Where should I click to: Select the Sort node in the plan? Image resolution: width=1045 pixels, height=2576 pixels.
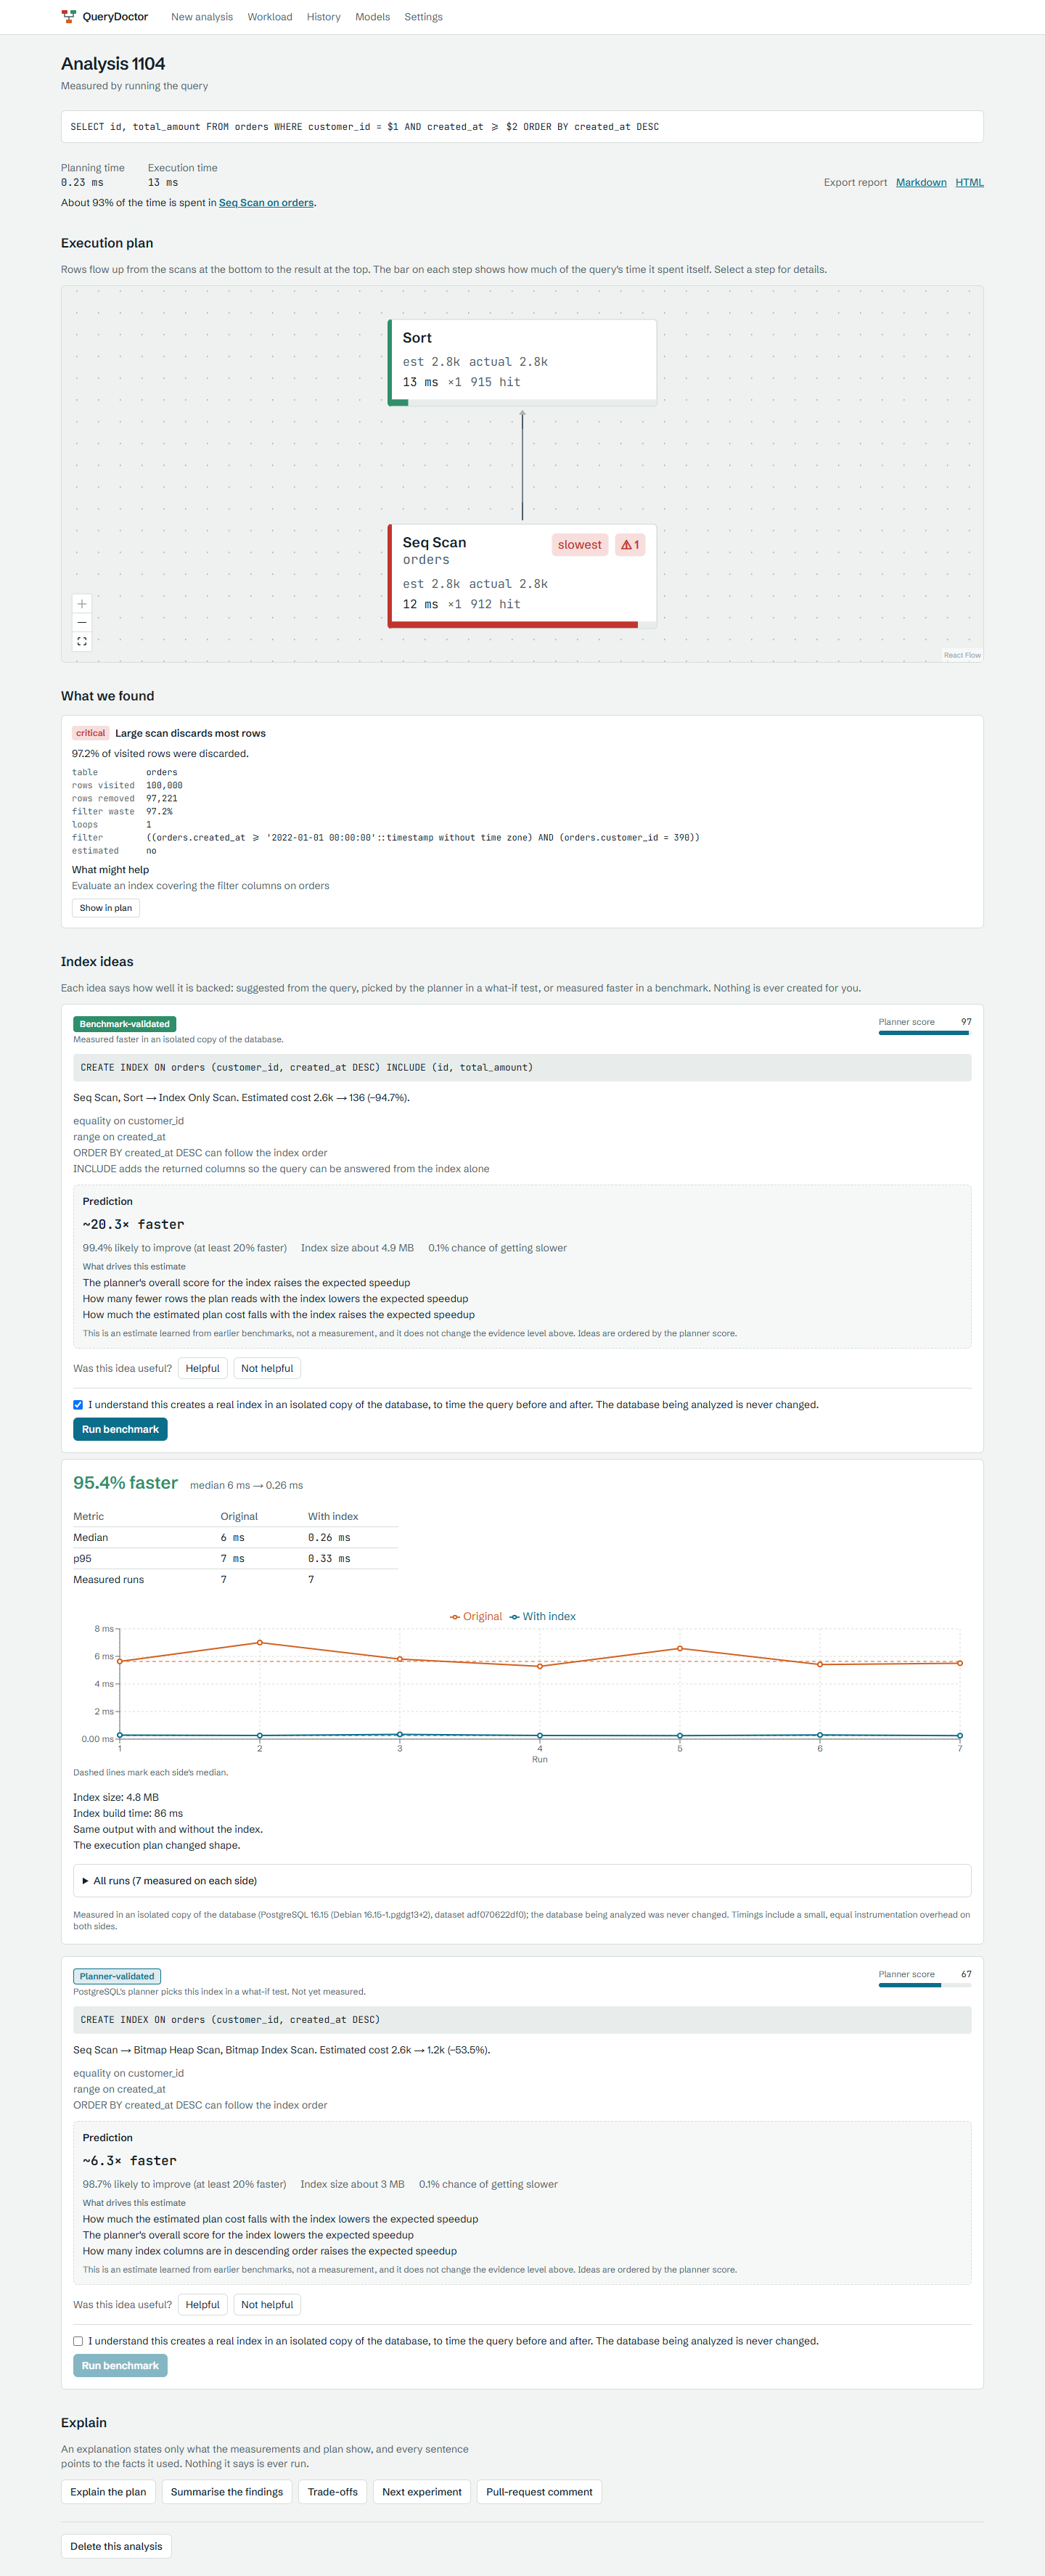(x=522, y=363)
